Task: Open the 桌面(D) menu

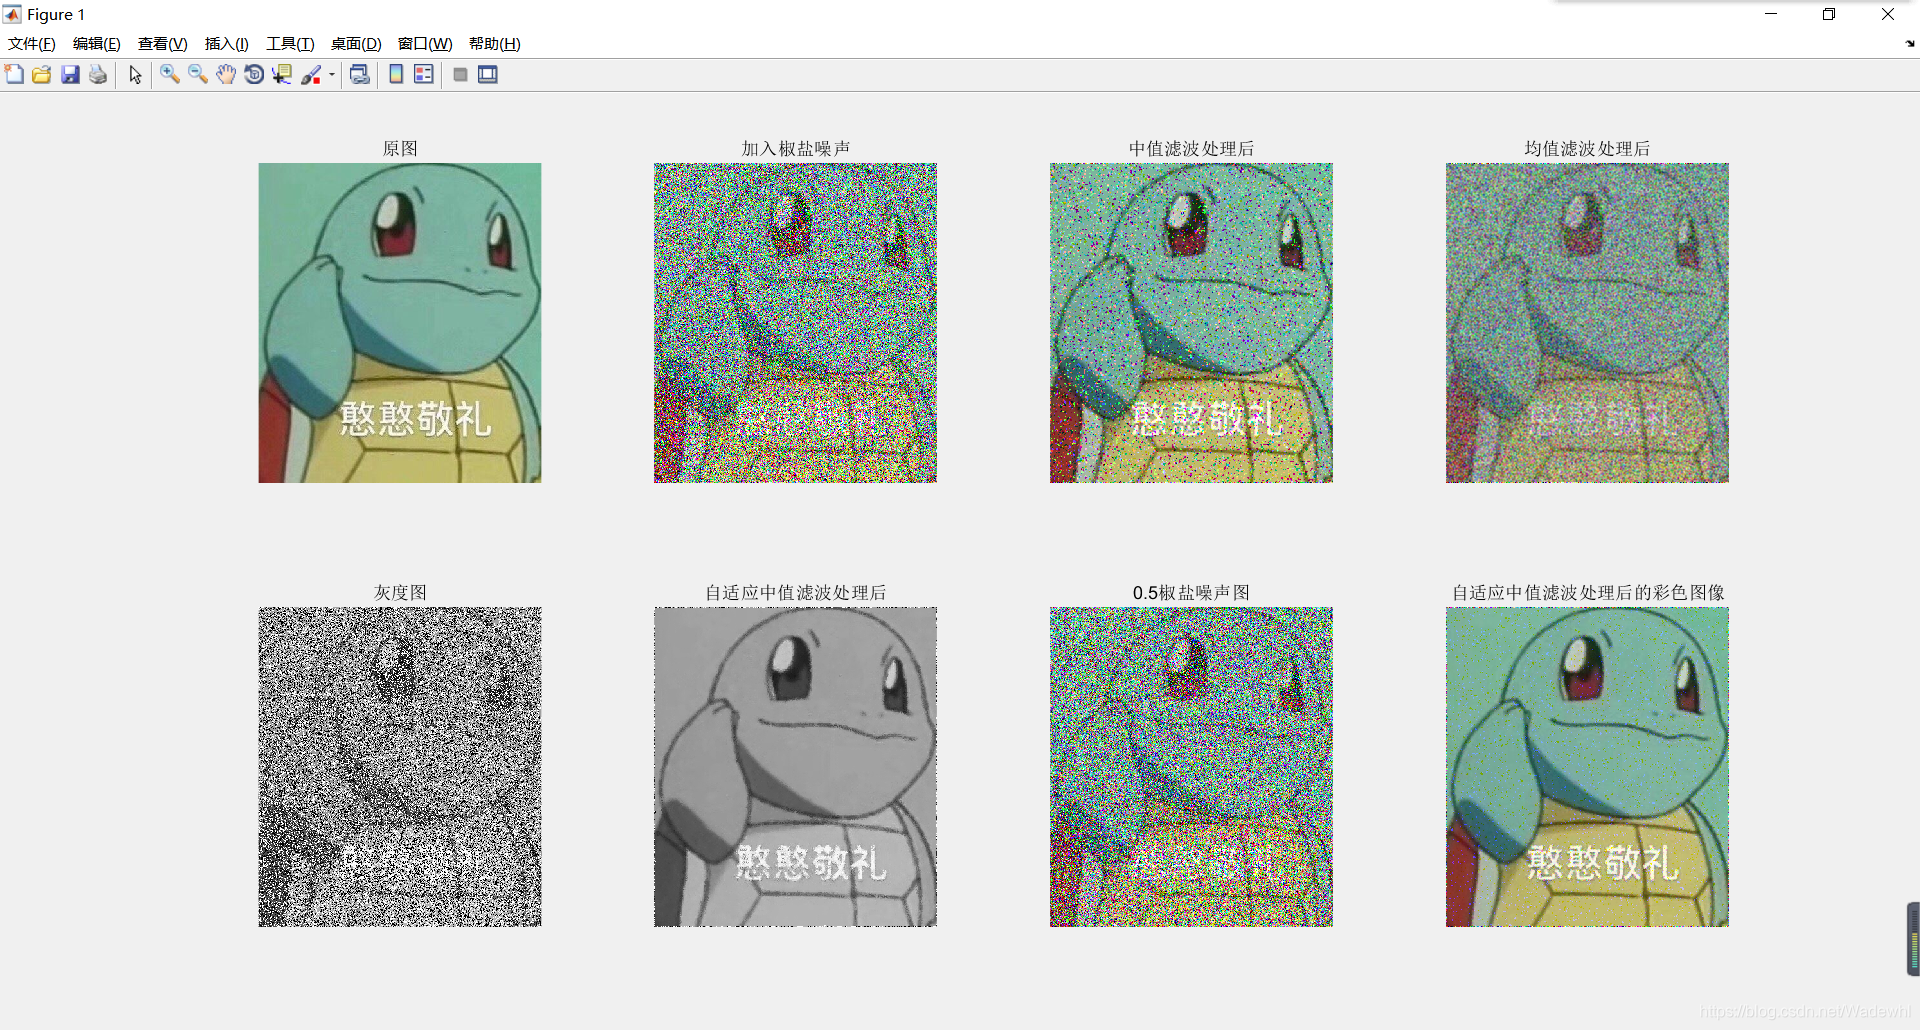Action: coord(356,44)
